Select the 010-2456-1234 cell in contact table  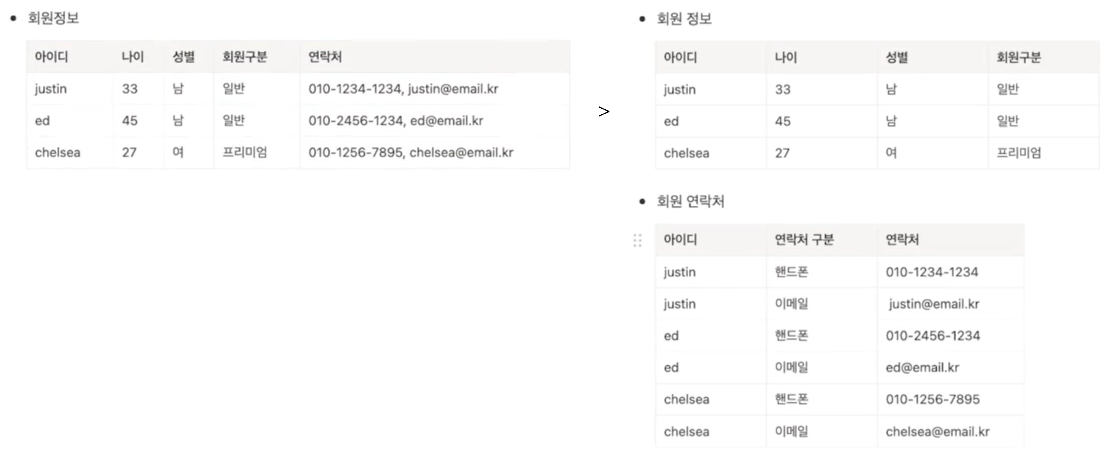(x=951, y=336)
